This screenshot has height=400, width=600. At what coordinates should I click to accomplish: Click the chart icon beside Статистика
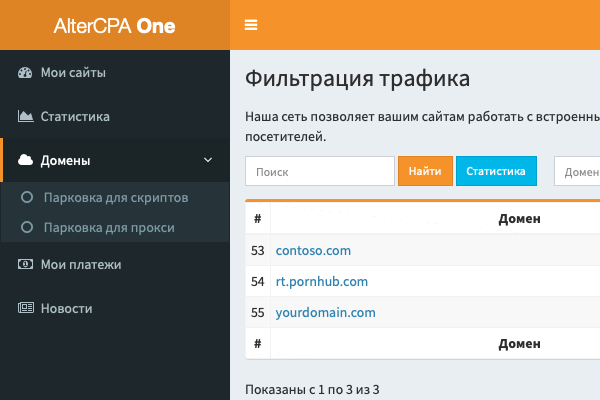point(25,116)
